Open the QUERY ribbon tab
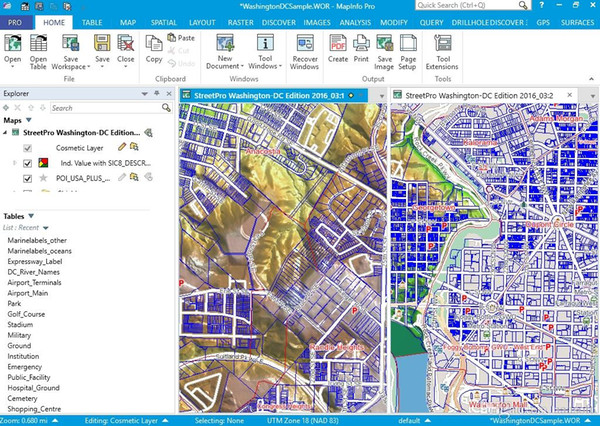The image size is (600, 426). pos(431,23)
